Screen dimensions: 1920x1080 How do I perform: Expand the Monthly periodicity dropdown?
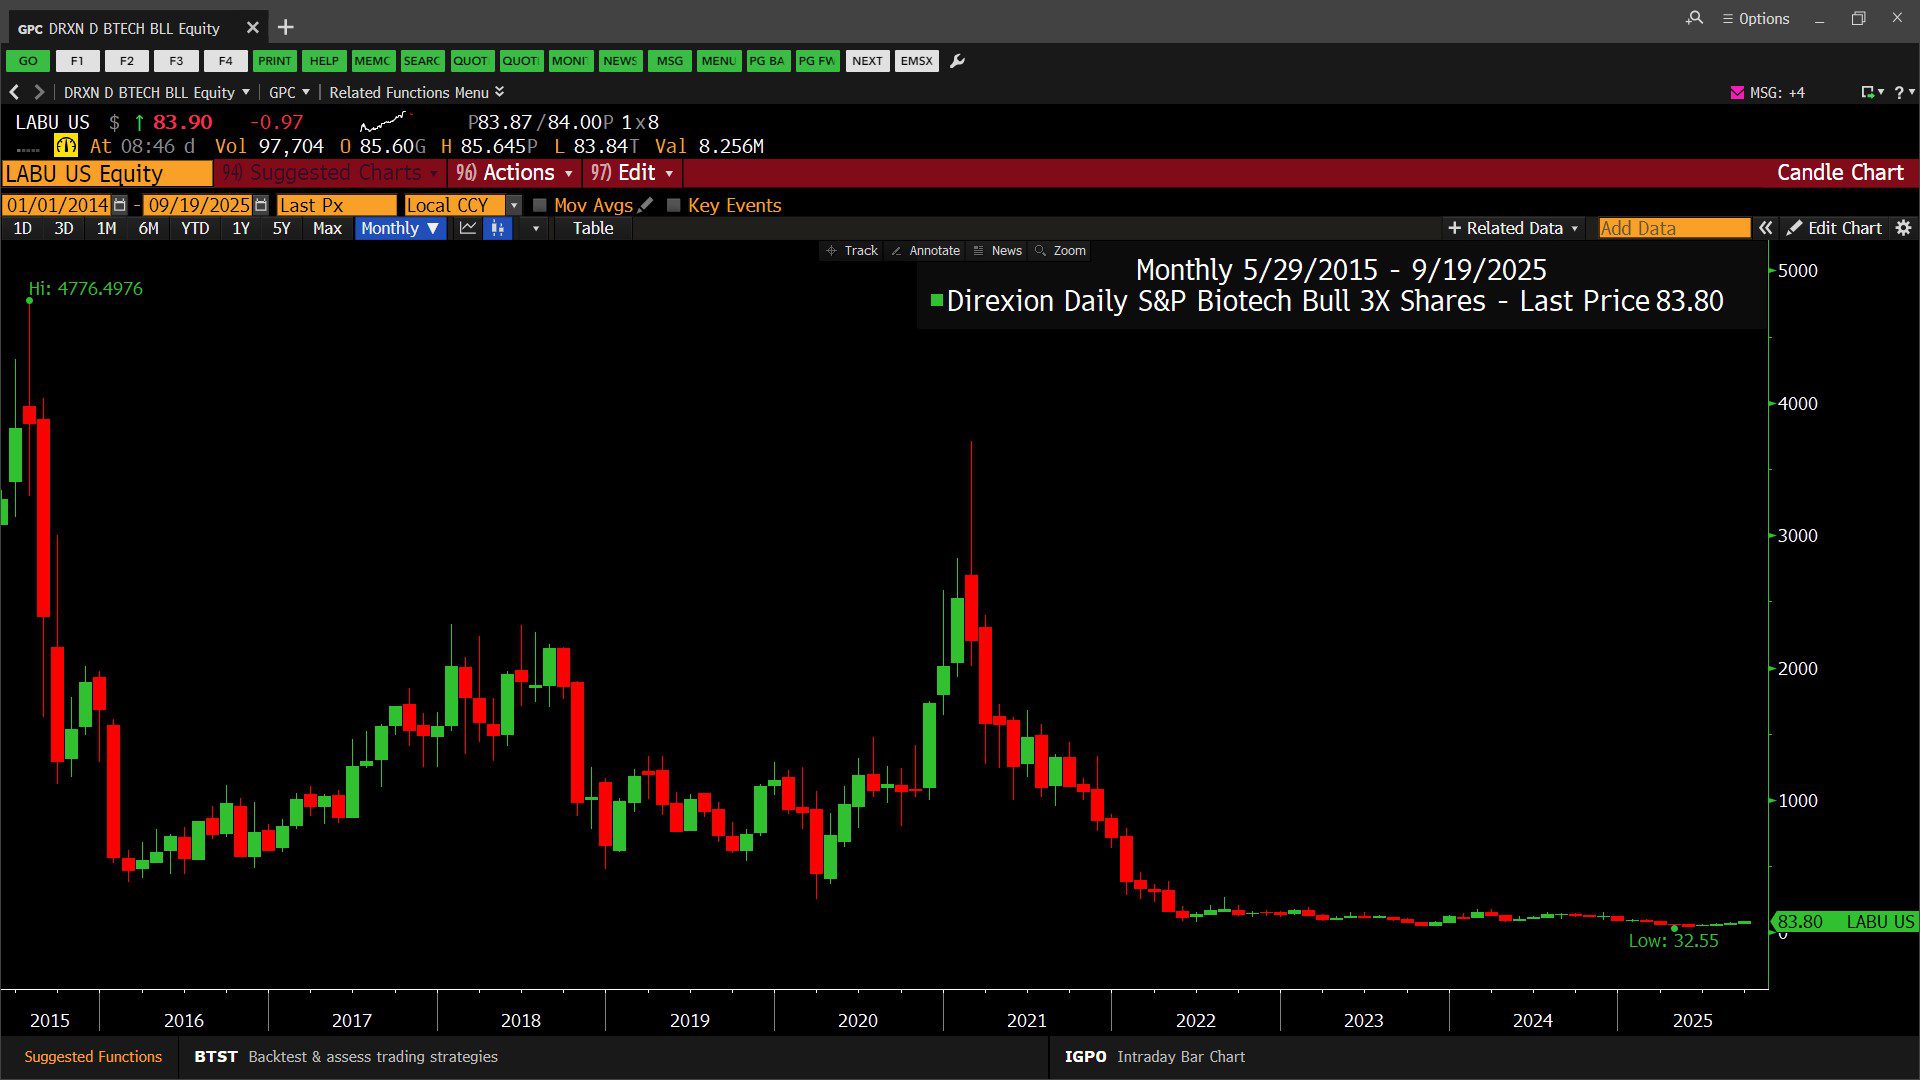[x=399, y=228]
